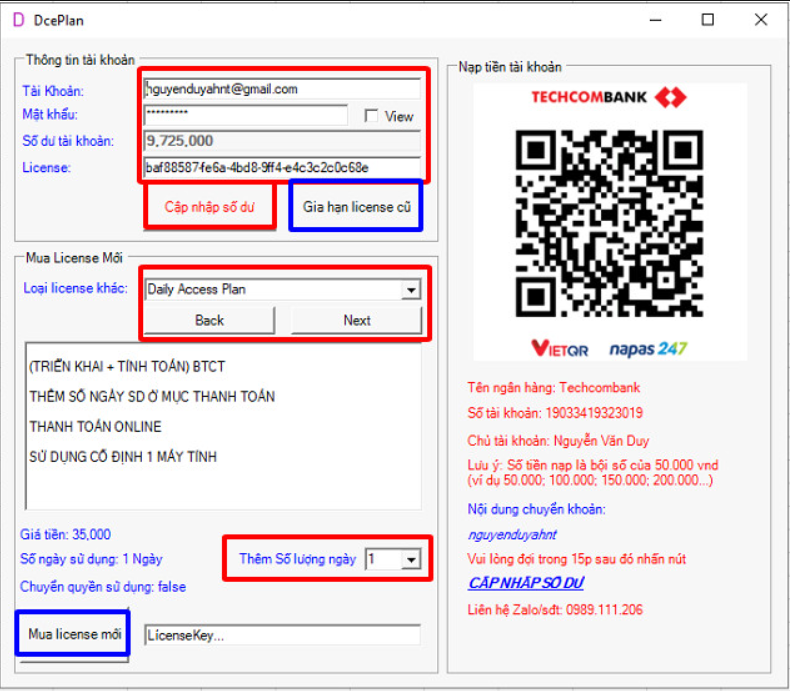
Task: Click the Techcombank QR code image
Action: (x=609, y=223)
